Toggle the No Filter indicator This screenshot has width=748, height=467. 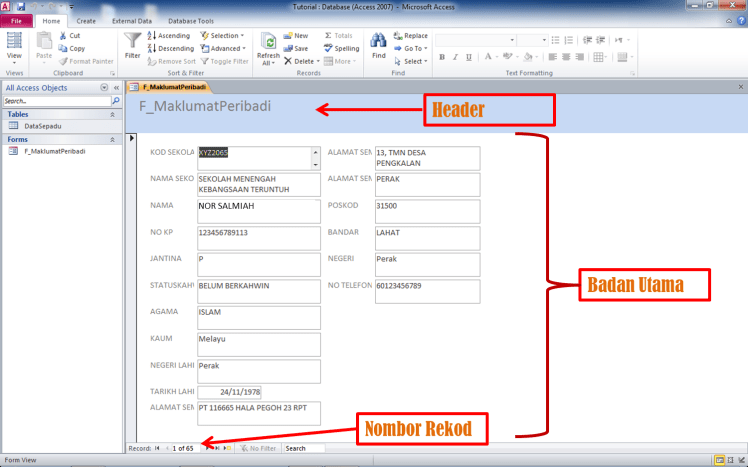pyautogui.click(x=258, y=448)
